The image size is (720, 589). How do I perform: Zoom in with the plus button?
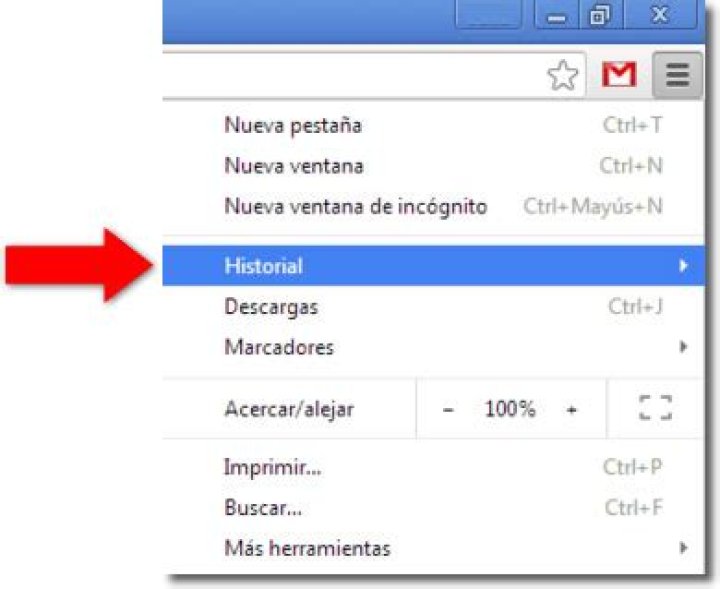click(571, 409)
